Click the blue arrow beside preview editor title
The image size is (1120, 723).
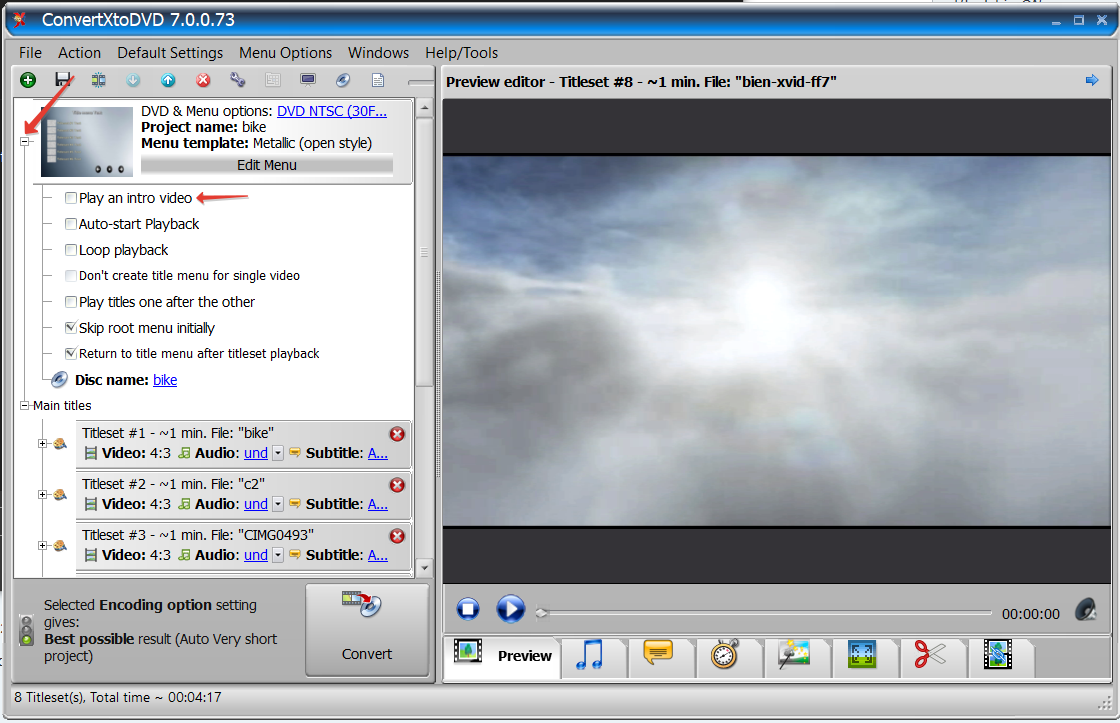[1091, 80]
